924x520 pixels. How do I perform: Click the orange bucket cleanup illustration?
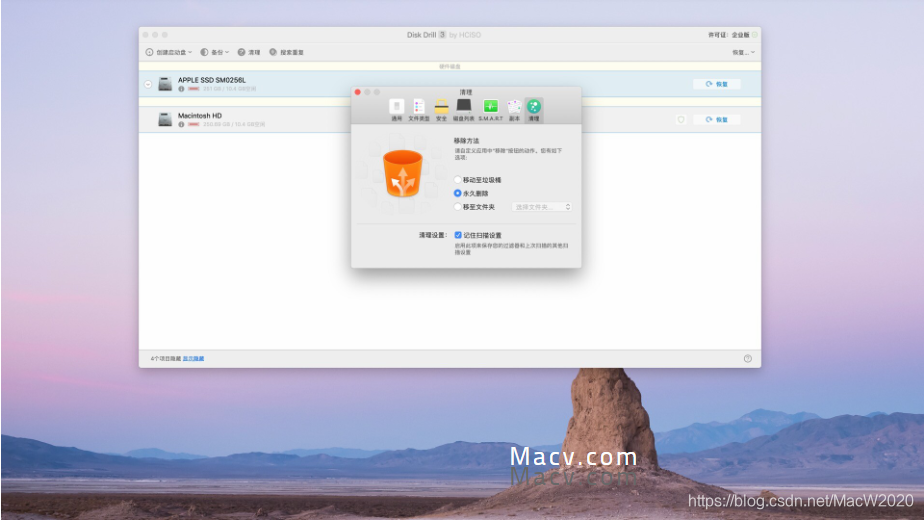click(x=403, y=173)
